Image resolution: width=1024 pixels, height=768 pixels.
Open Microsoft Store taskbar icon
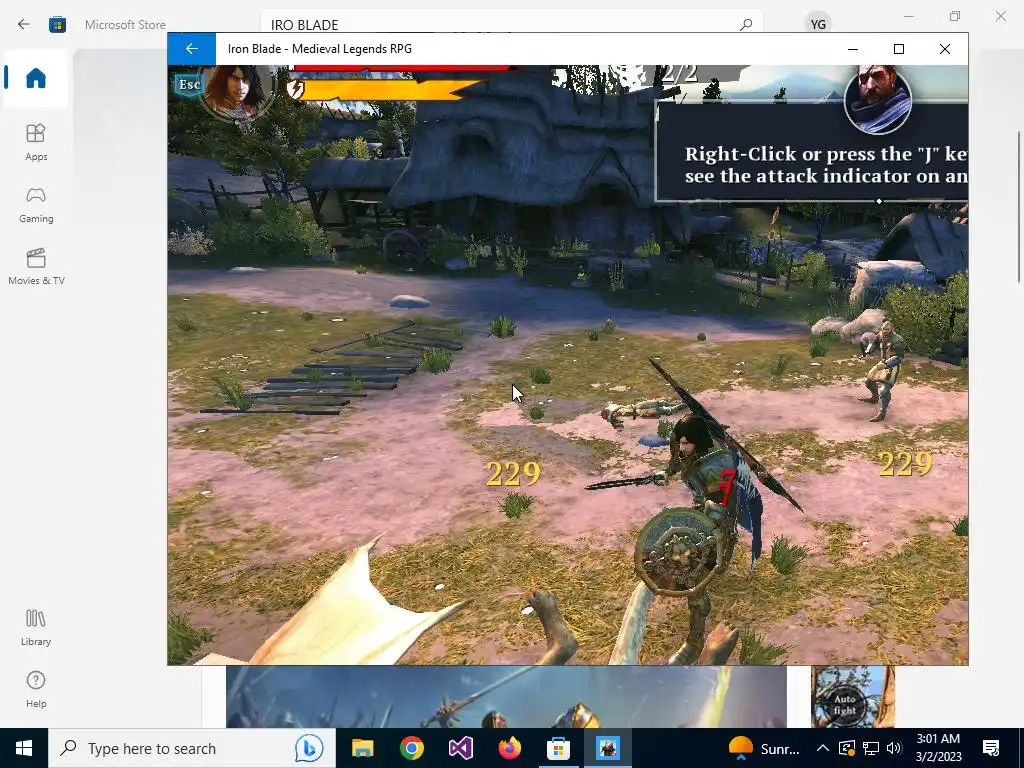click(x=558, y=748)
